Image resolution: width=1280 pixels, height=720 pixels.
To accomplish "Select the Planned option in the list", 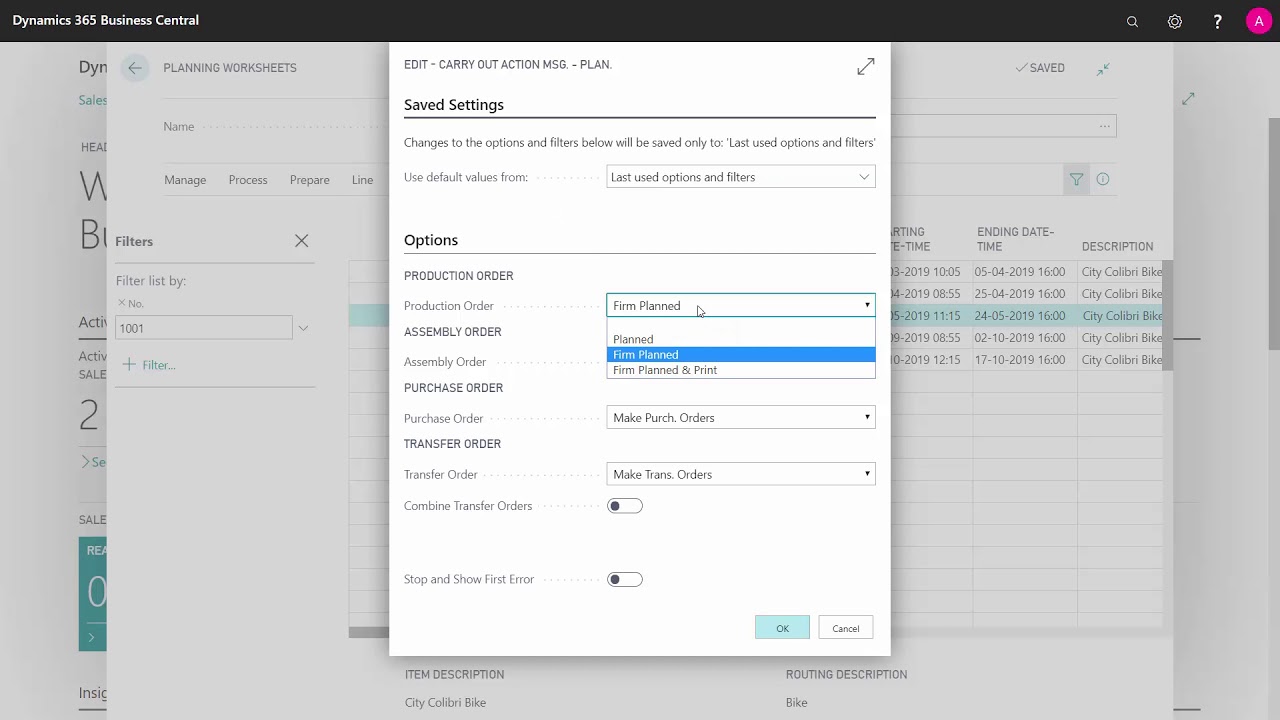I will click(634, 339).
